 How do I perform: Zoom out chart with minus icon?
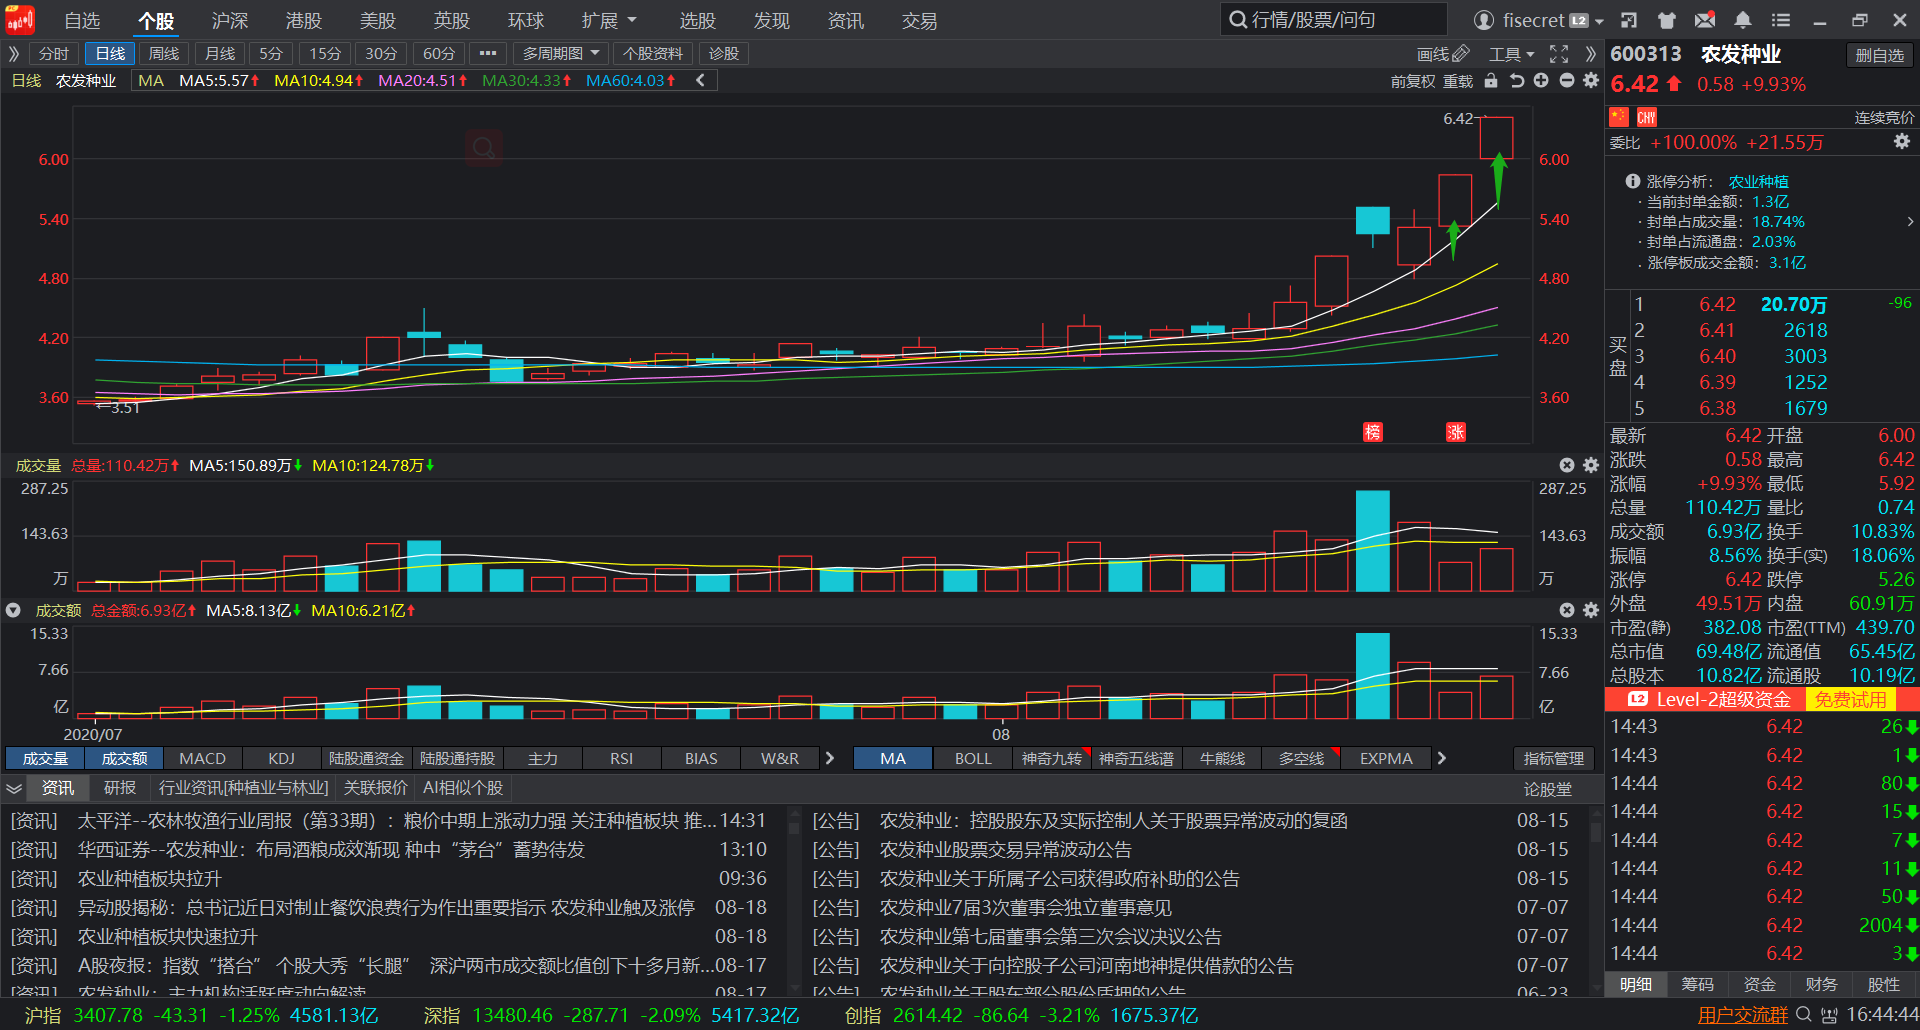(x=1566, y=81)
